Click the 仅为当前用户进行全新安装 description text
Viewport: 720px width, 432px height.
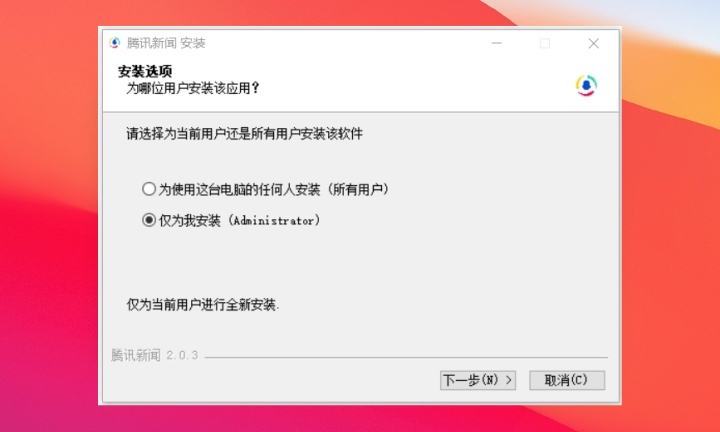click(x=202, y=304)
